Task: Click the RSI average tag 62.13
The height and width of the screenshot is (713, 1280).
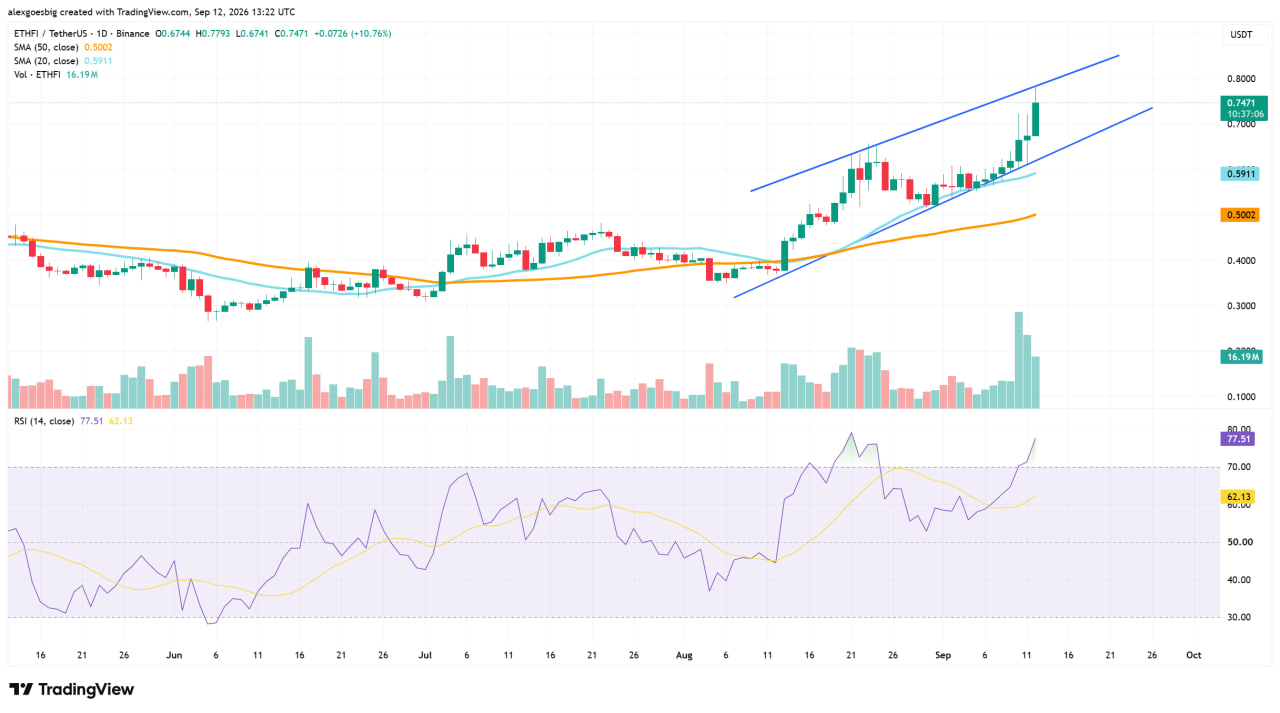Action: [x=1238, y=495]
